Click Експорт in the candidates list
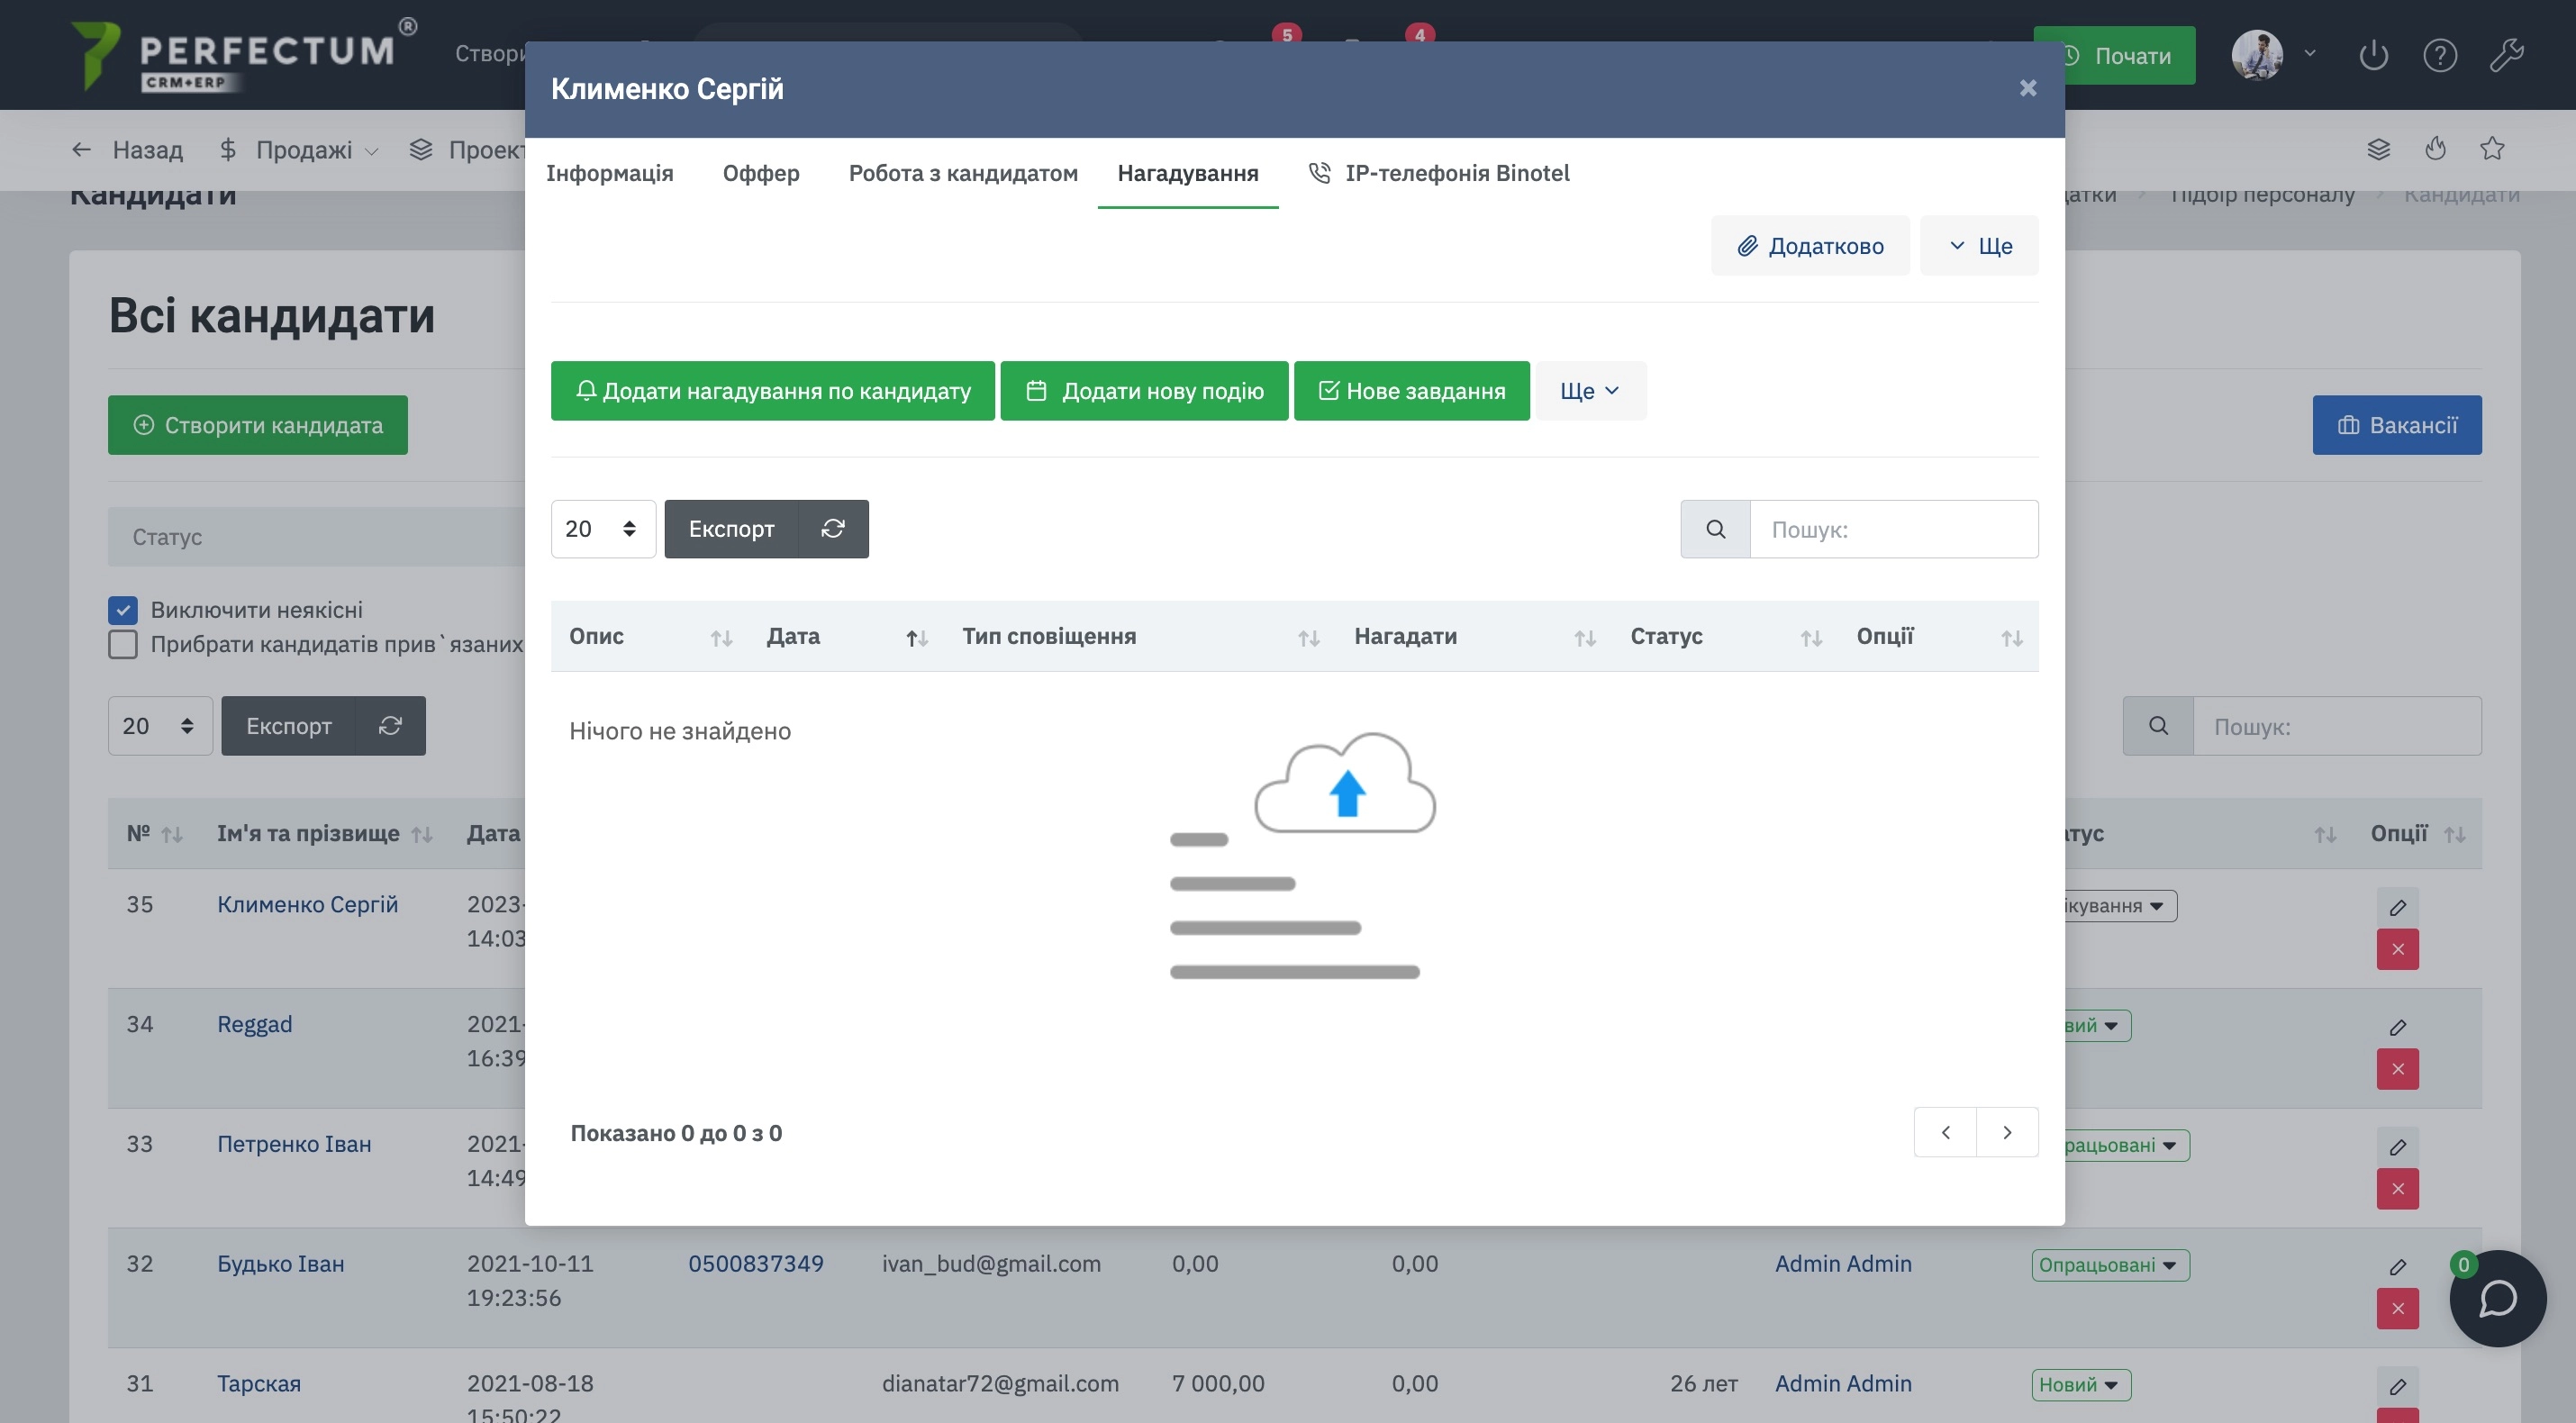This screenshot has width=2576, height=1423. click(x=288, y=726)
